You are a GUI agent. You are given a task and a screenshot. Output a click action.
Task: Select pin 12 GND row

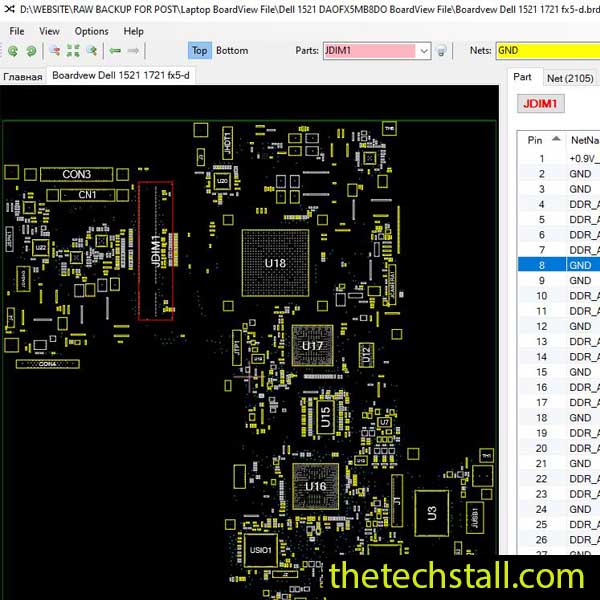coord(559,326)
